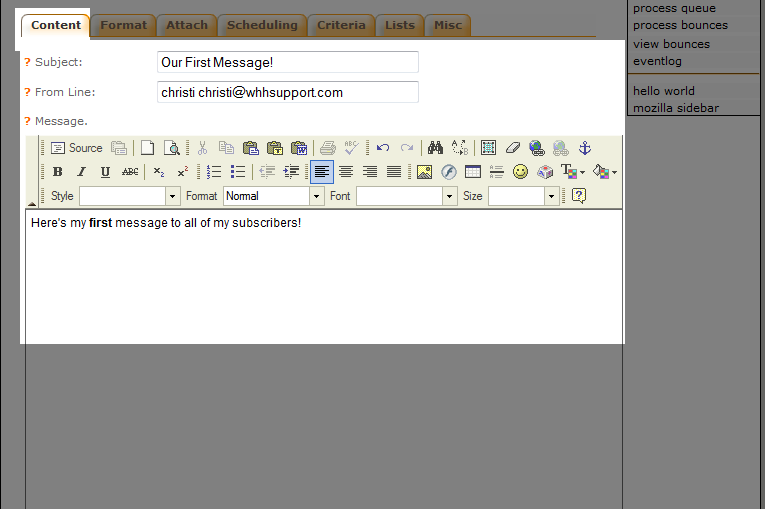
Task: Switch to the Attach tab
Action: [x=187, y=25]
